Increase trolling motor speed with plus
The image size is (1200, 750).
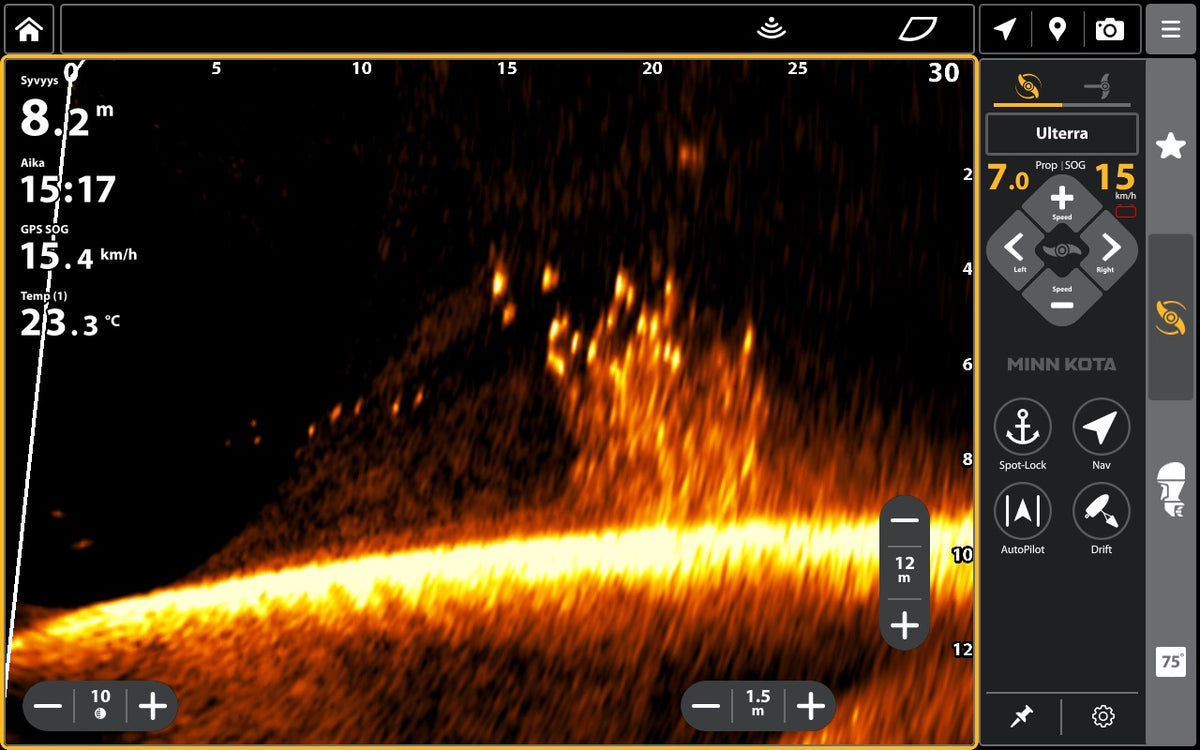point(1062,199)
